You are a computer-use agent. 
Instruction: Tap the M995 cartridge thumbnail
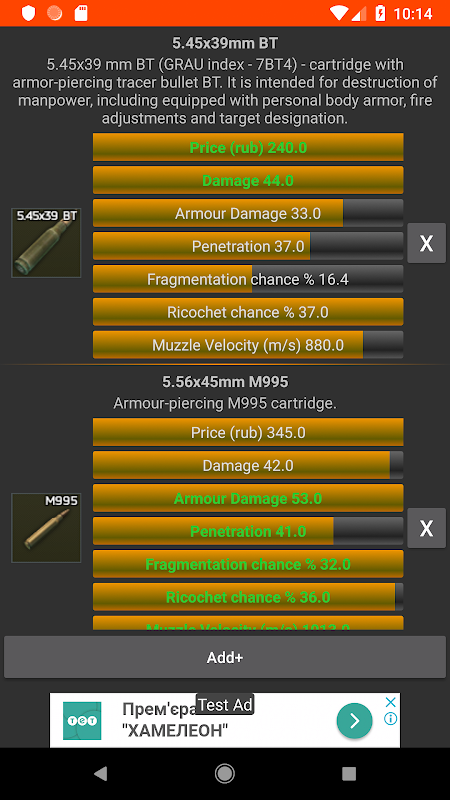click(x=46, y=528)
